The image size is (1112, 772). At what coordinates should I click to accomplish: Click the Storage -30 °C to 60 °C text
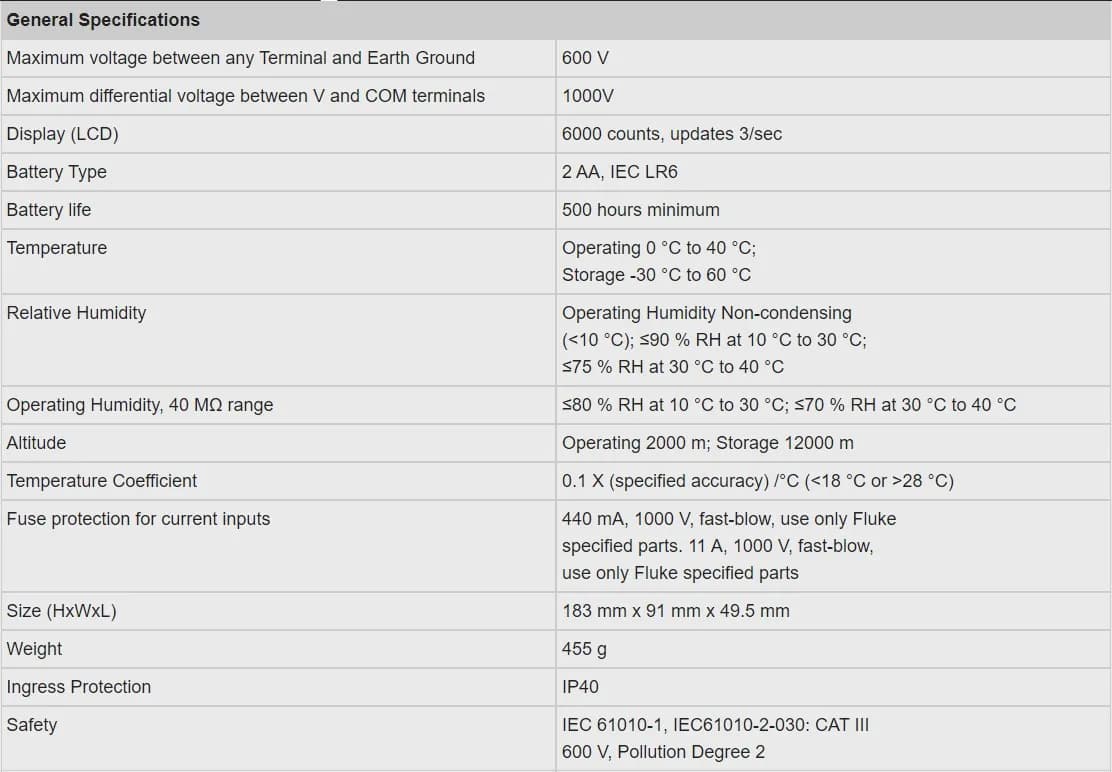coord(656,275)
